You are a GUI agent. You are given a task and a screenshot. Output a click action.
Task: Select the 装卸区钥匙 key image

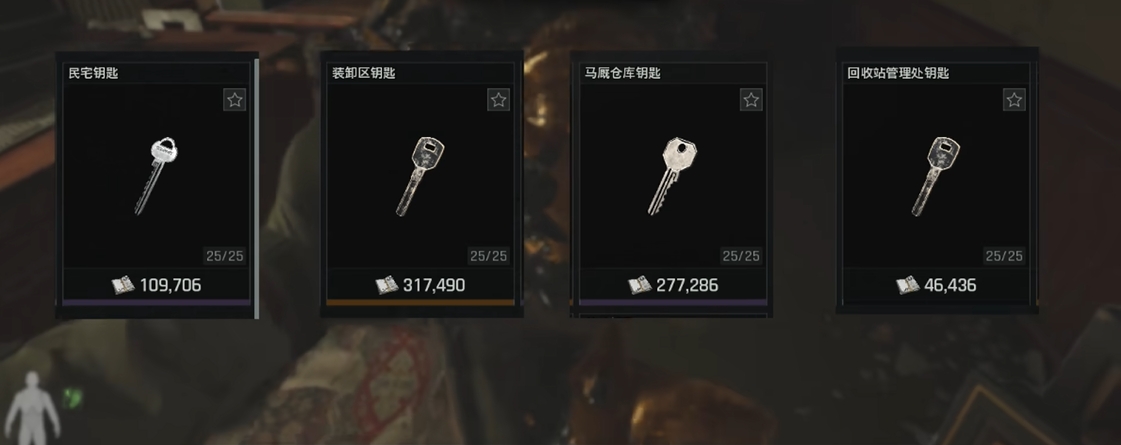420,175
